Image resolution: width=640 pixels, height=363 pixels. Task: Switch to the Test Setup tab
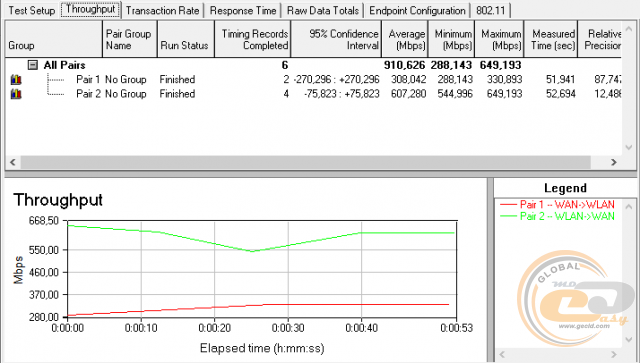31,10
